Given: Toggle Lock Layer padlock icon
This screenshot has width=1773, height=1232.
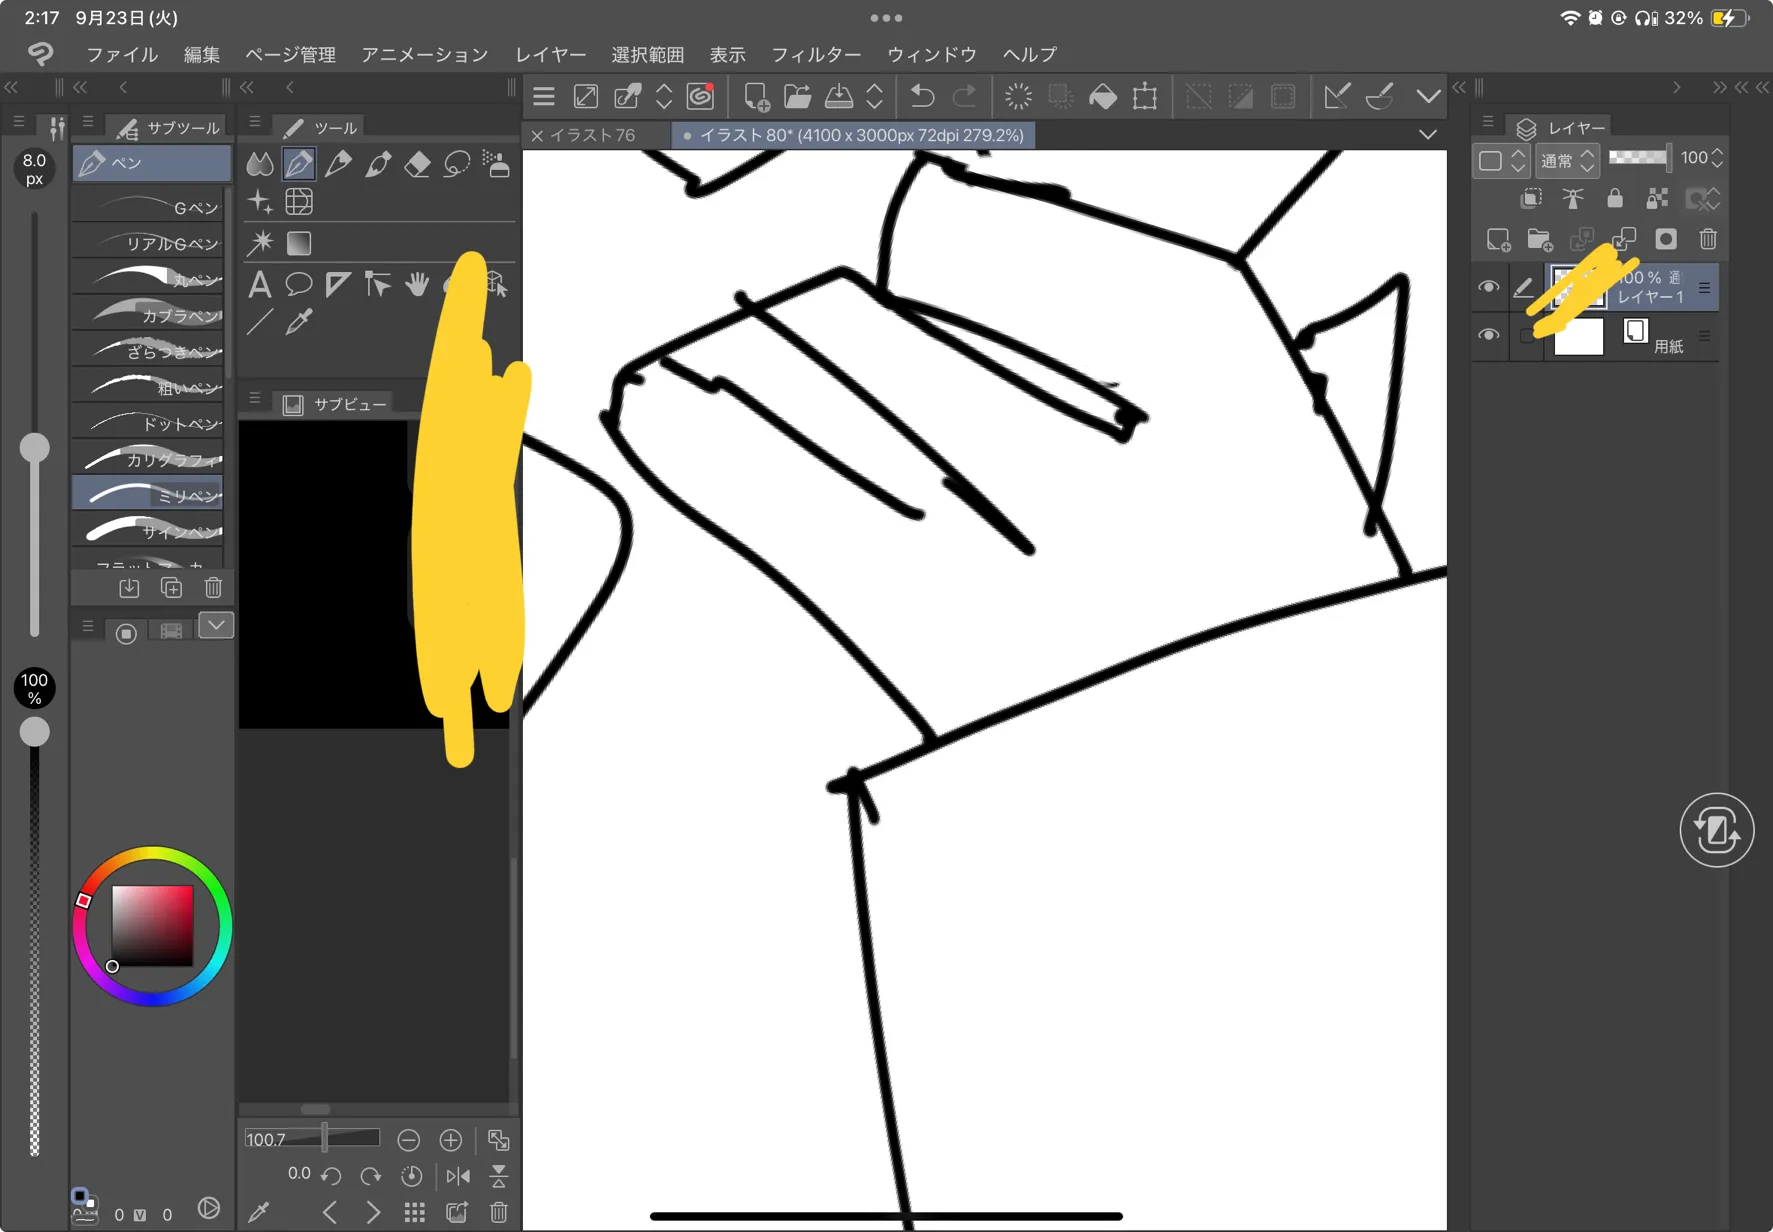Looking at the screenshot, I should tap(1615, 198).
